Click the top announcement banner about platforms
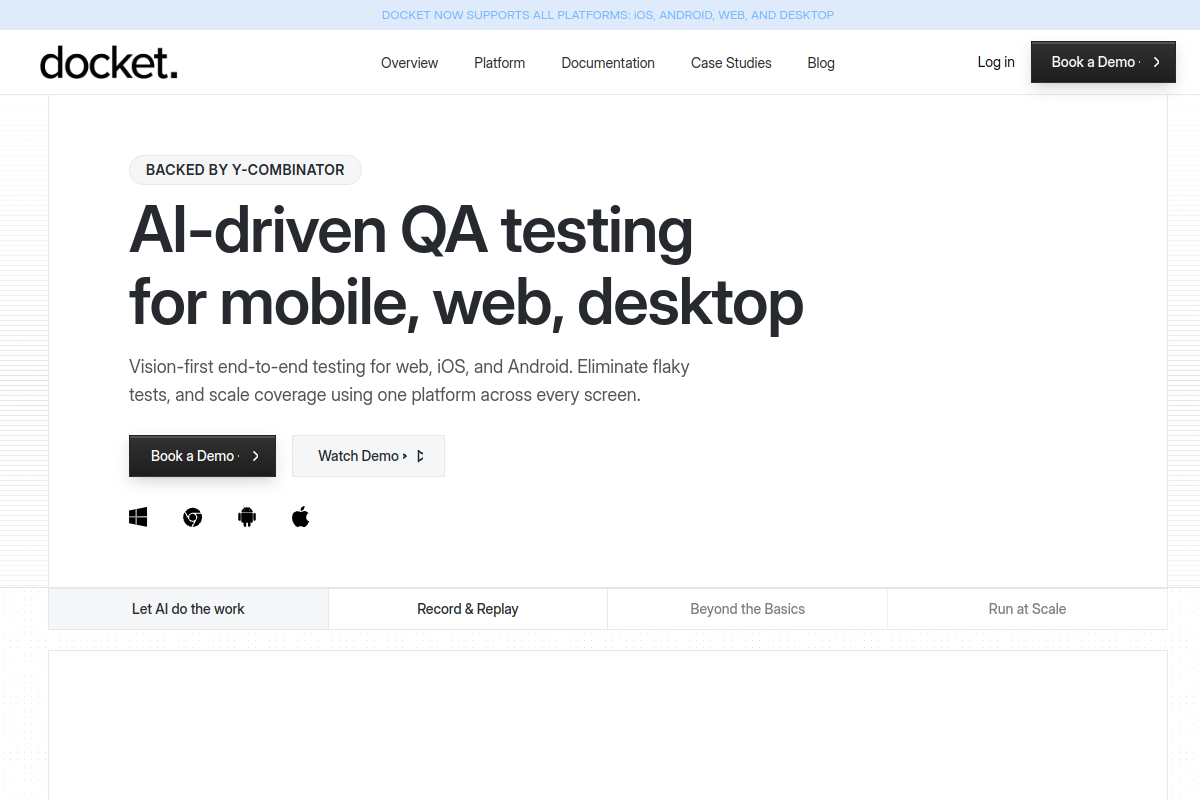The image size is (1200, 800). click(608, 15)
